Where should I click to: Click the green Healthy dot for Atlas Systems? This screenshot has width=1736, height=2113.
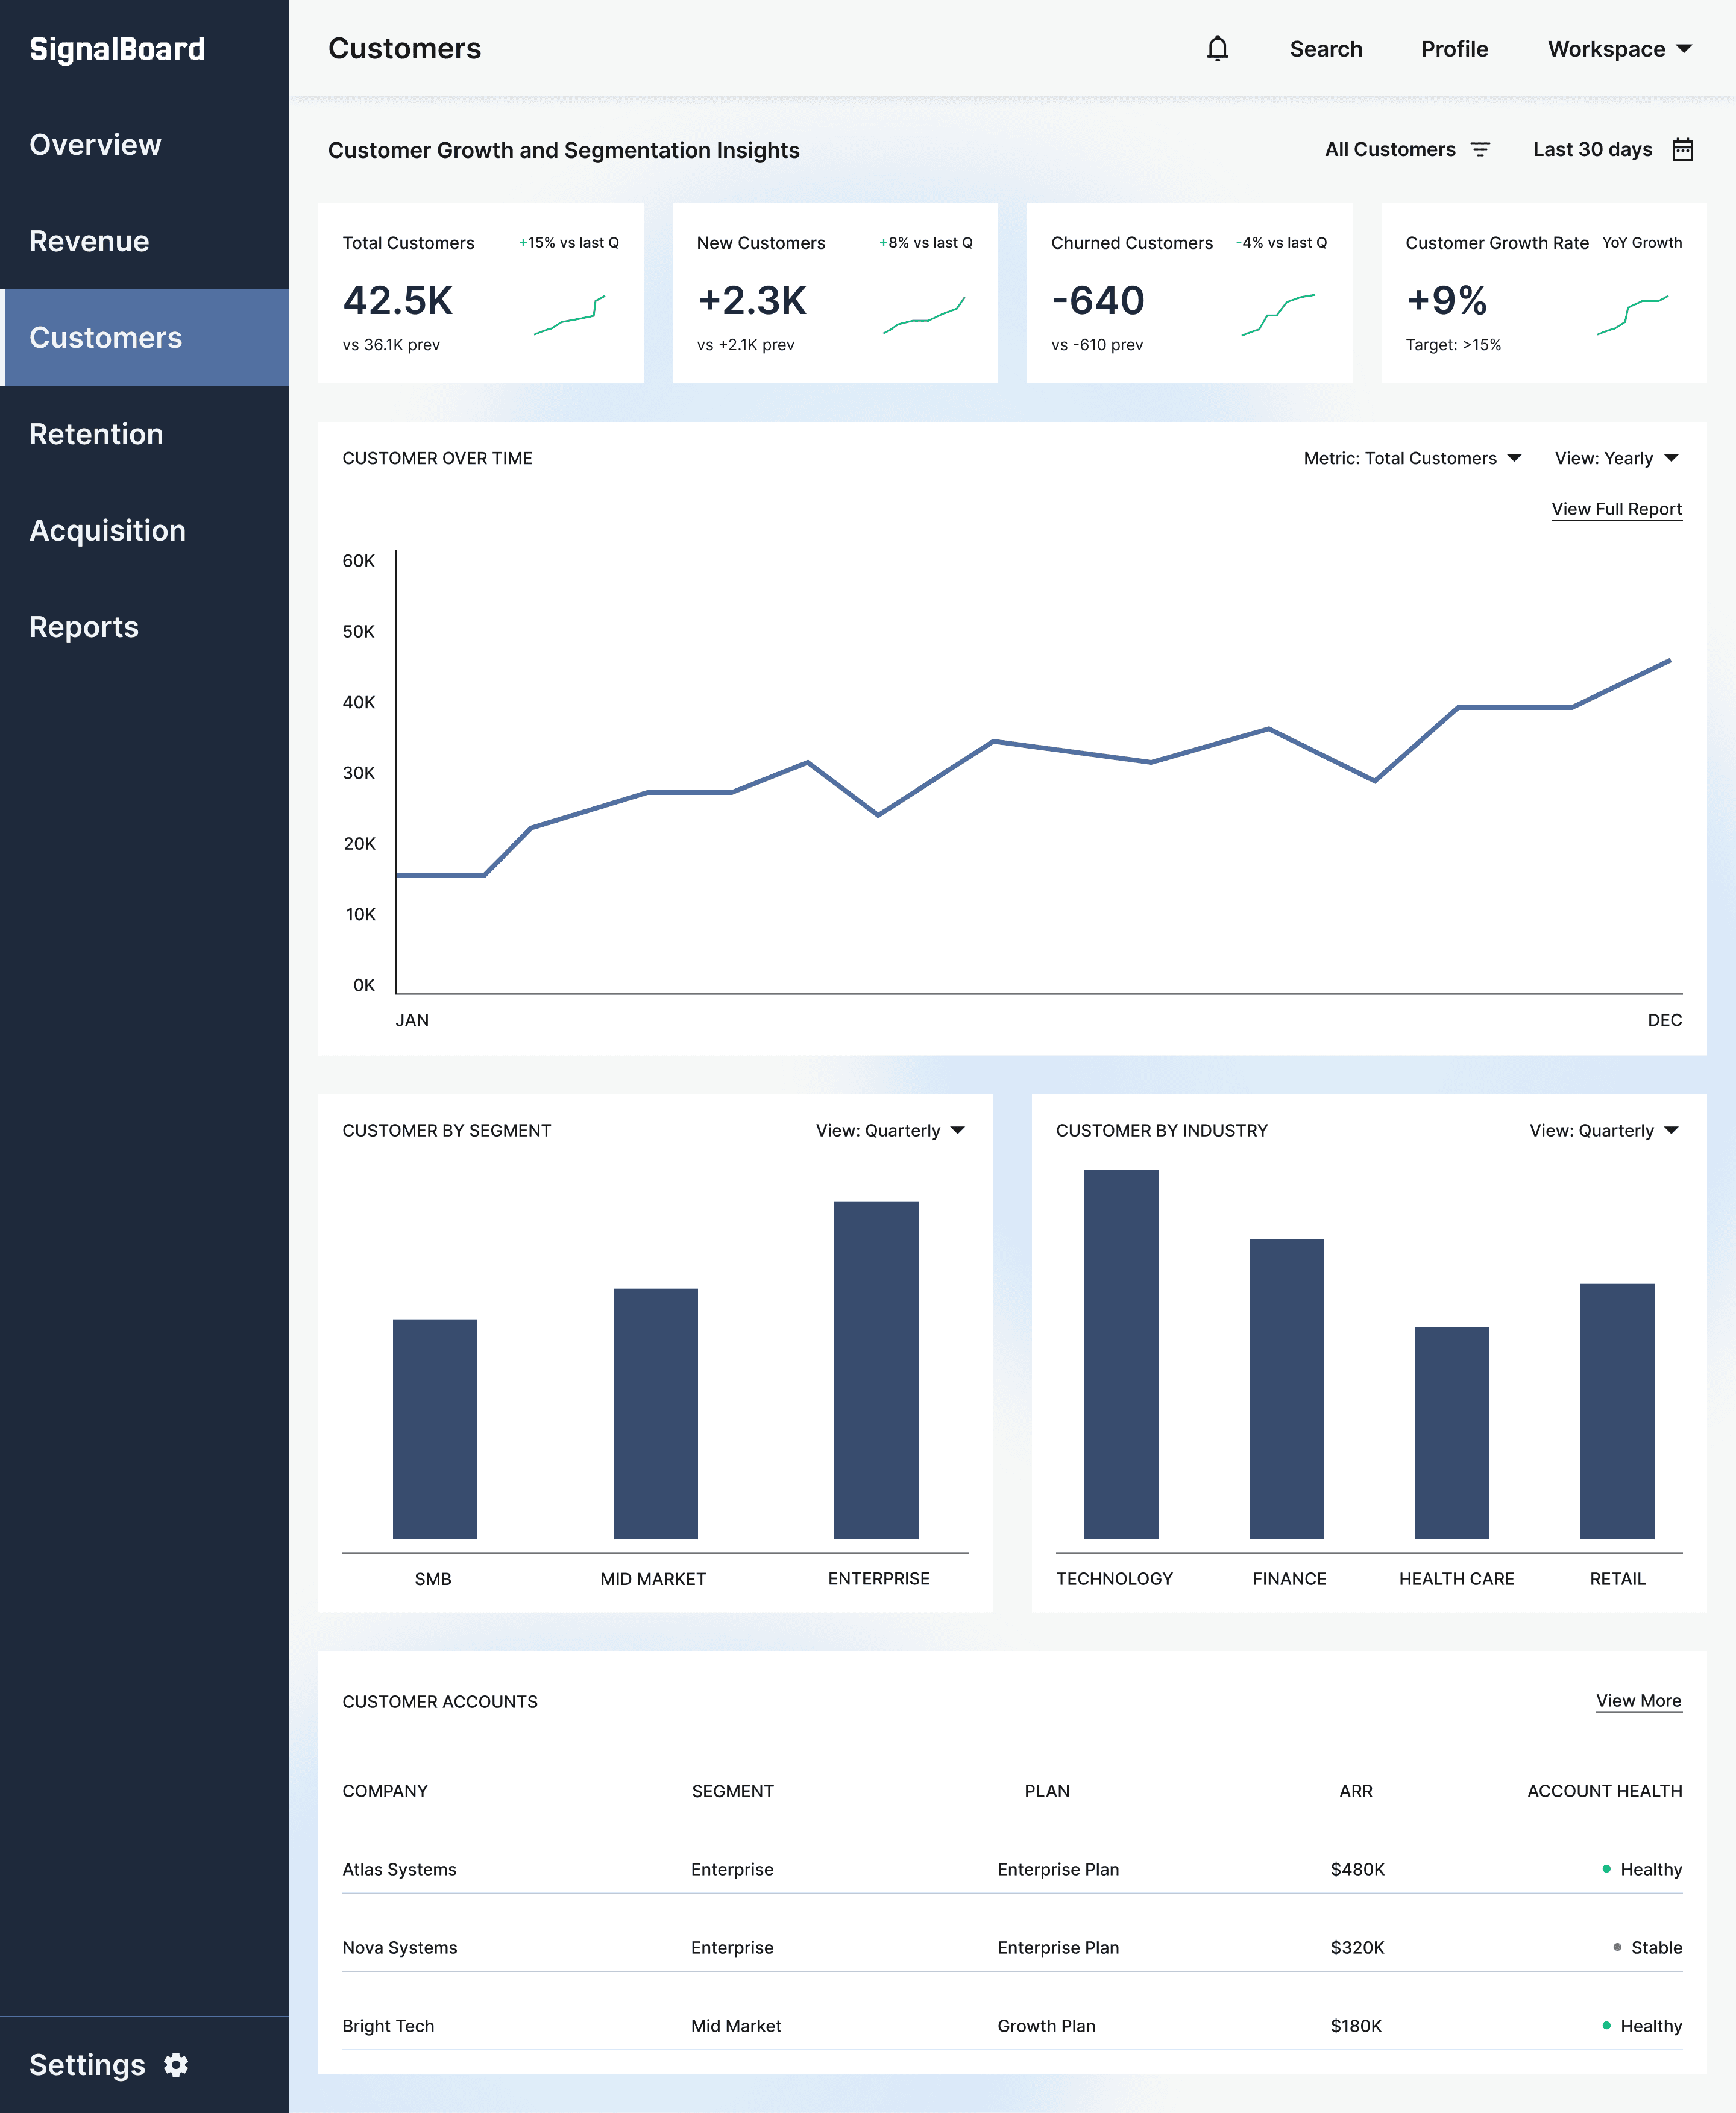click(1606, 1869)
